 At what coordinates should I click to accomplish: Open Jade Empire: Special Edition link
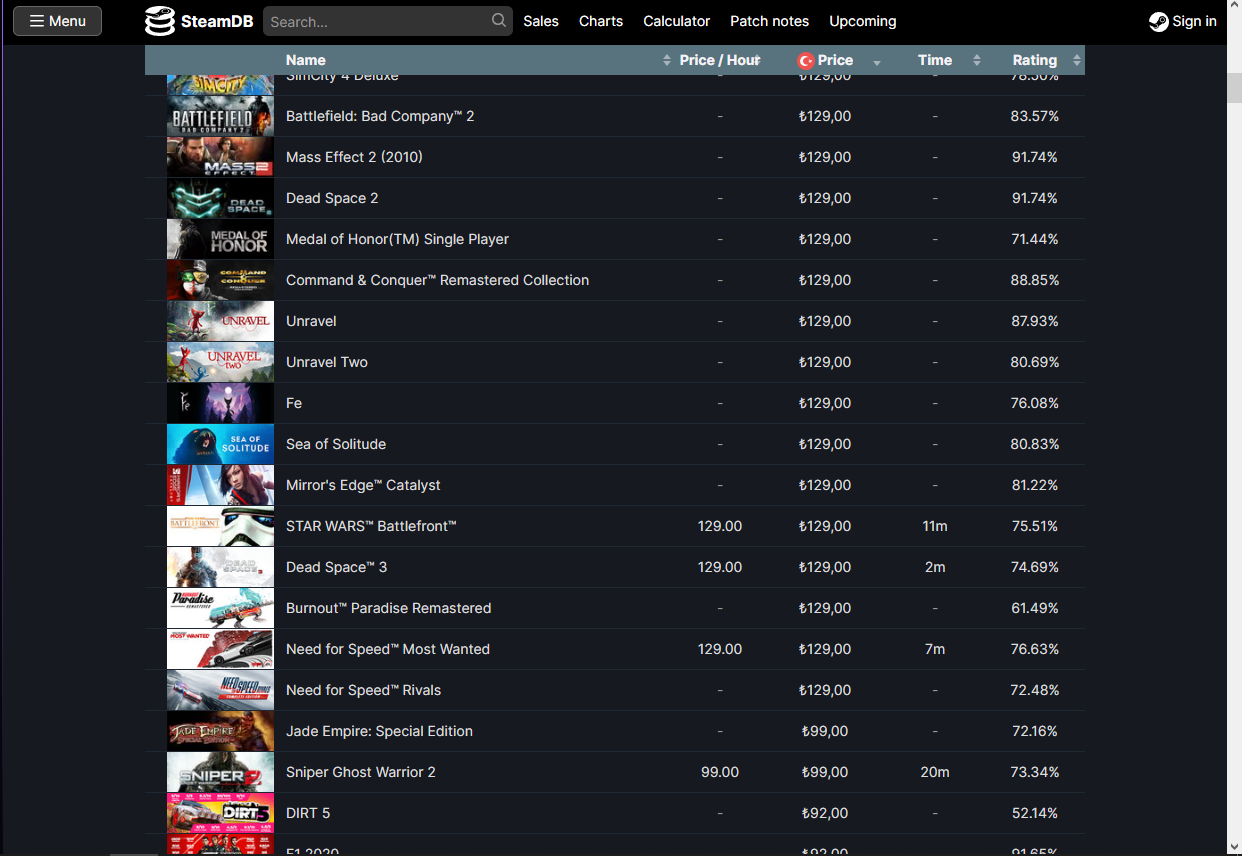pyautogui.click(x=379, y=731)
